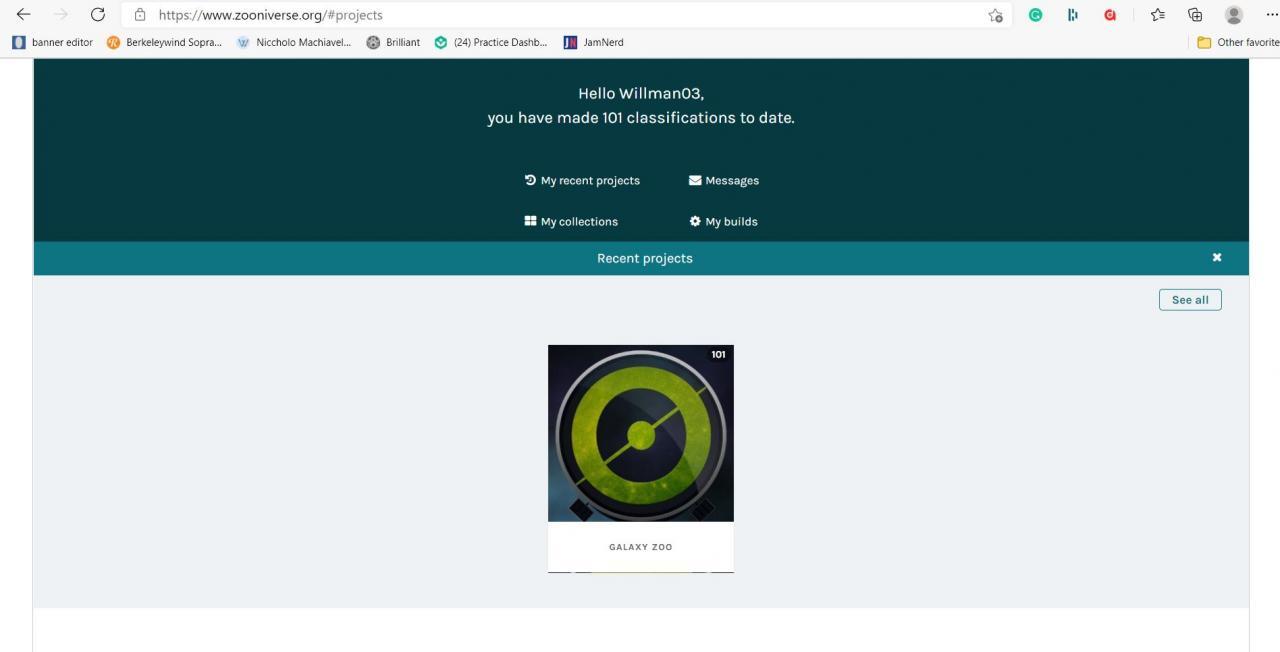1280x652 pixels.
Task: Click the See all button
Action: (x=1190, y=300)
